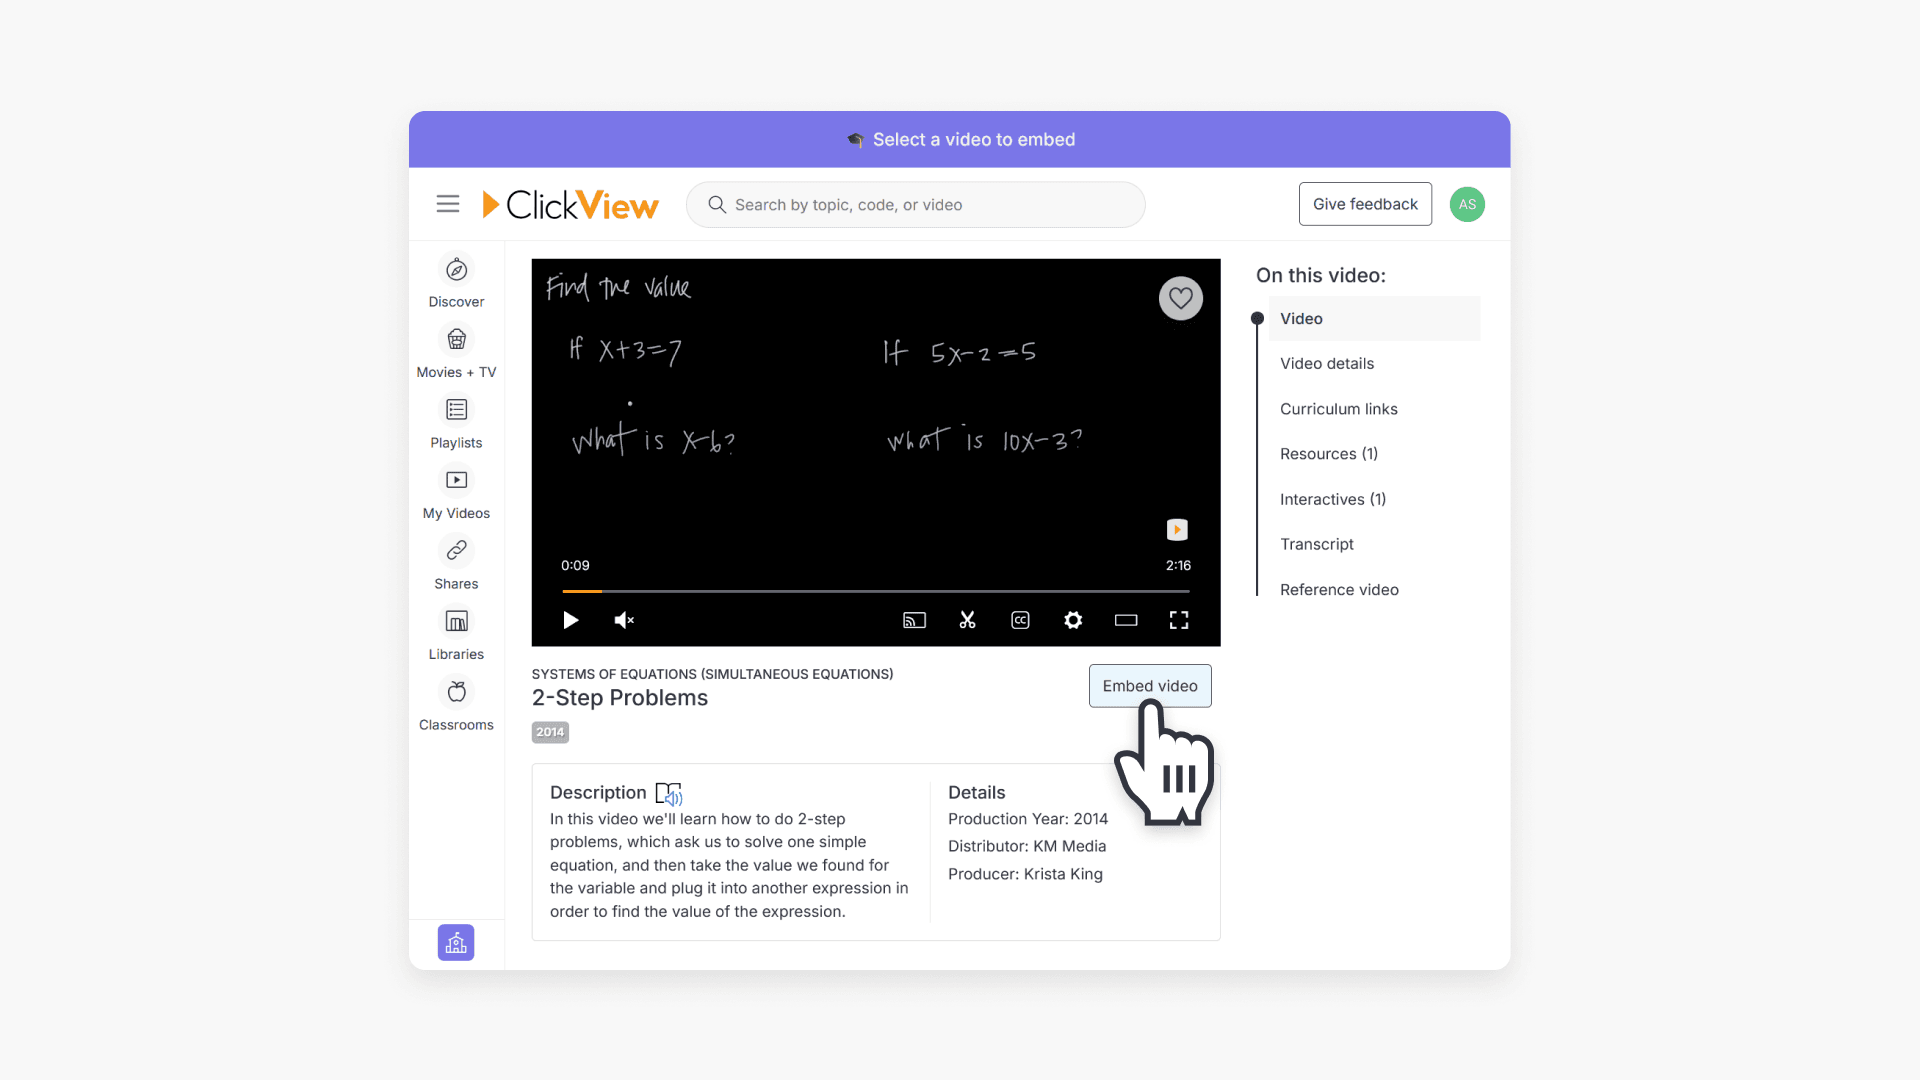Screen dimensions: 1920x1080
Task: Open the Libraries section
Action: point(456,635)
